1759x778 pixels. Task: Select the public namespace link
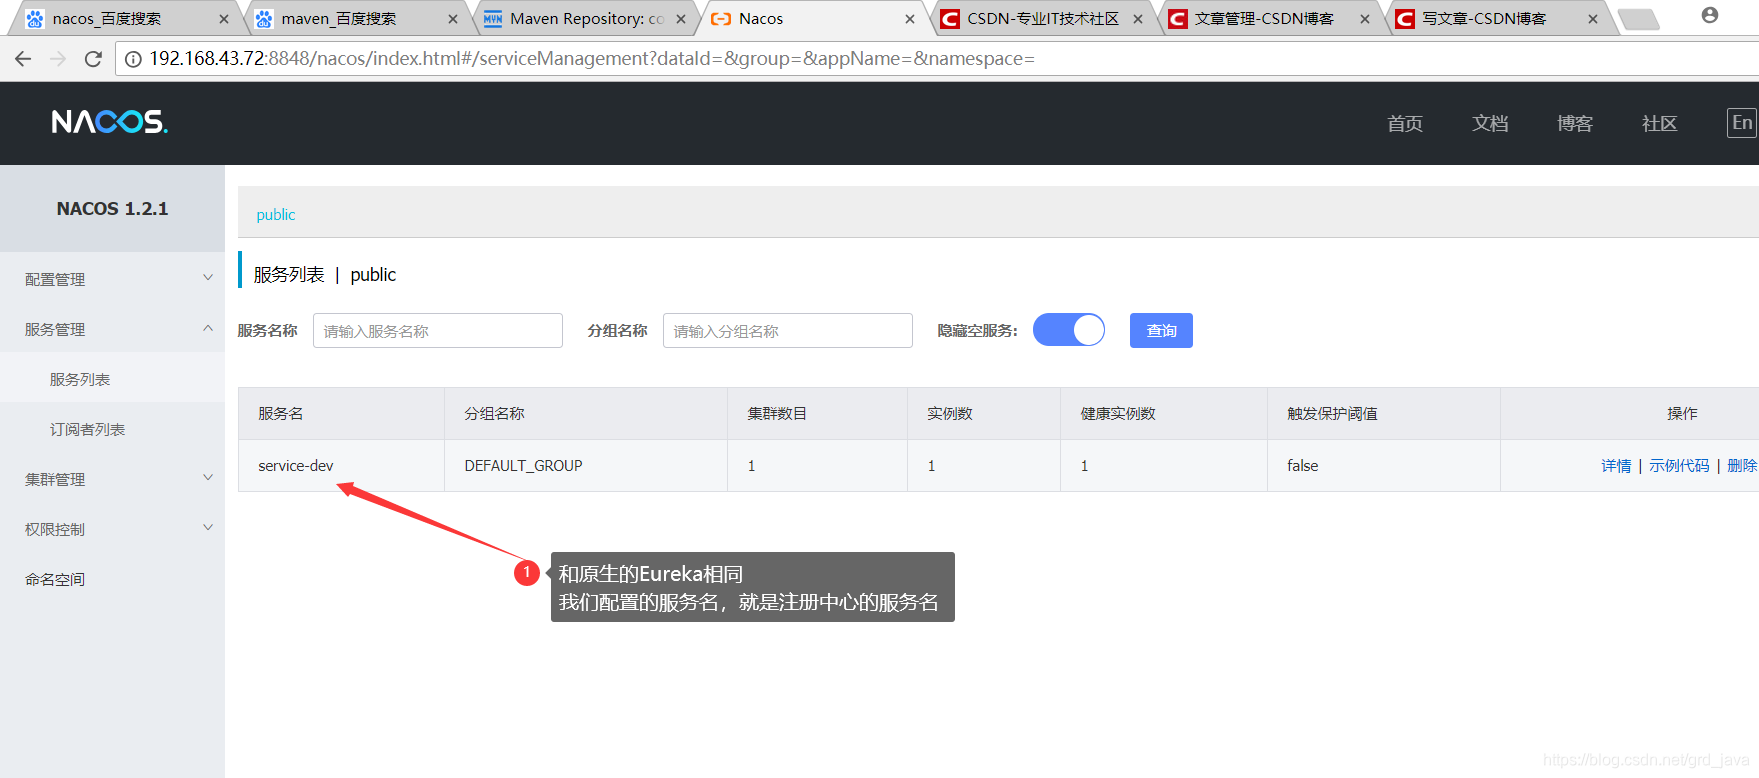(x=276, y=215)
